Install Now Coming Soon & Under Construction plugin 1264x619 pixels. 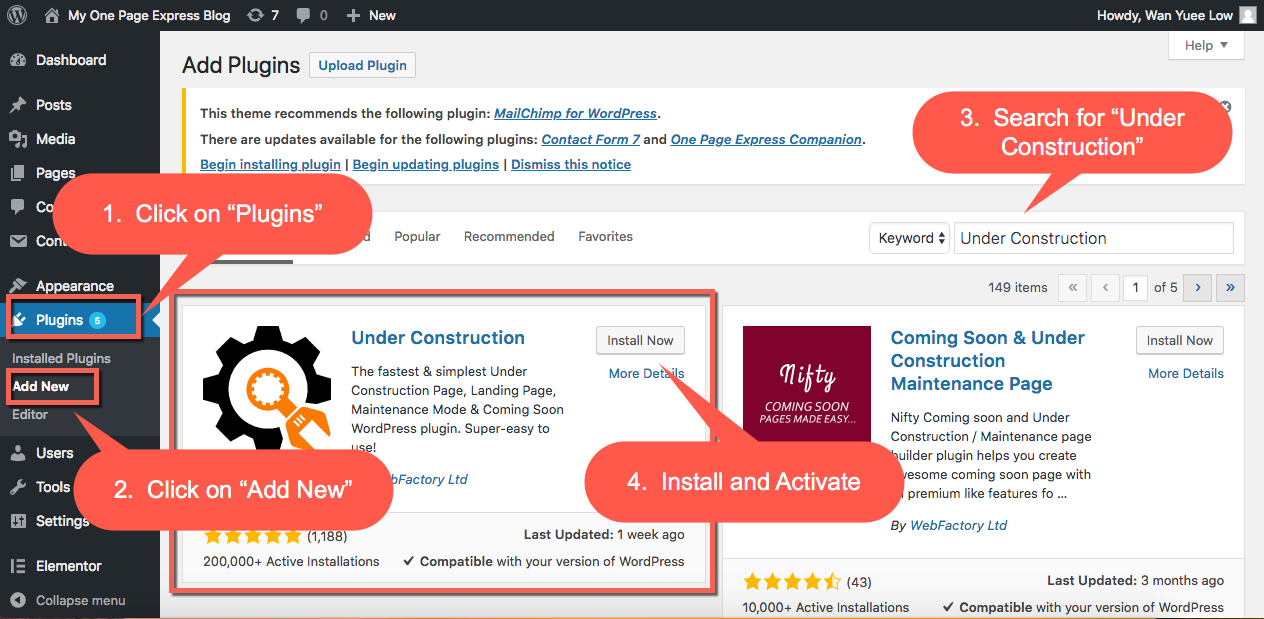pyautogui.click(x=1180, y=340)
